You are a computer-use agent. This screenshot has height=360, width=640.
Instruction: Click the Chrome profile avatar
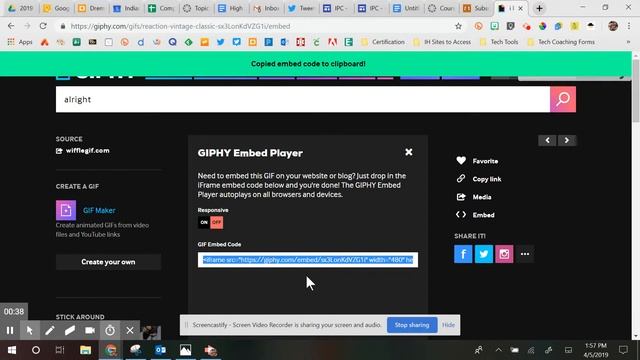tap(613, 26)
